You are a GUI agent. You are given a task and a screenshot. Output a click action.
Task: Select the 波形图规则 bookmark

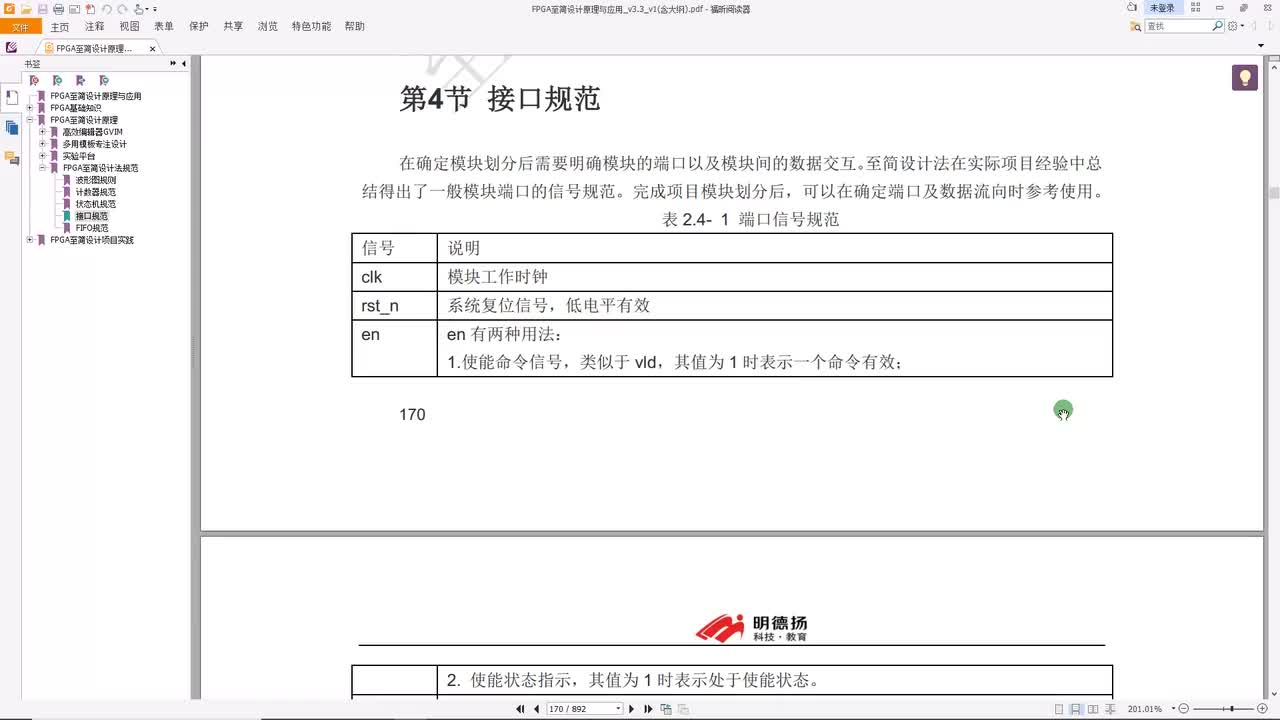pyautogui.click(x=95, y=180)
